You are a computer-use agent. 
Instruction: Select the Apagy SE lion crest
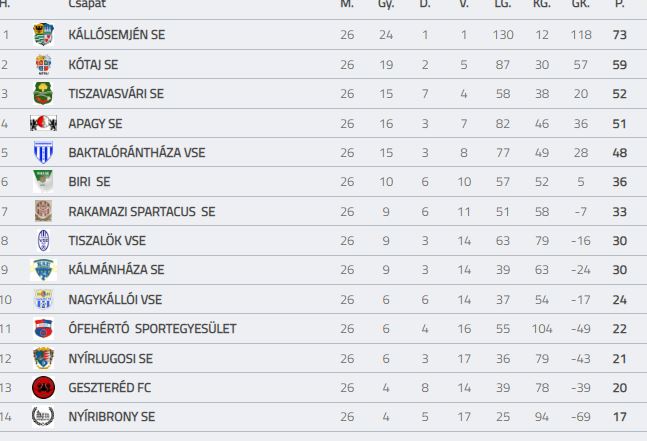pos(43,123)
